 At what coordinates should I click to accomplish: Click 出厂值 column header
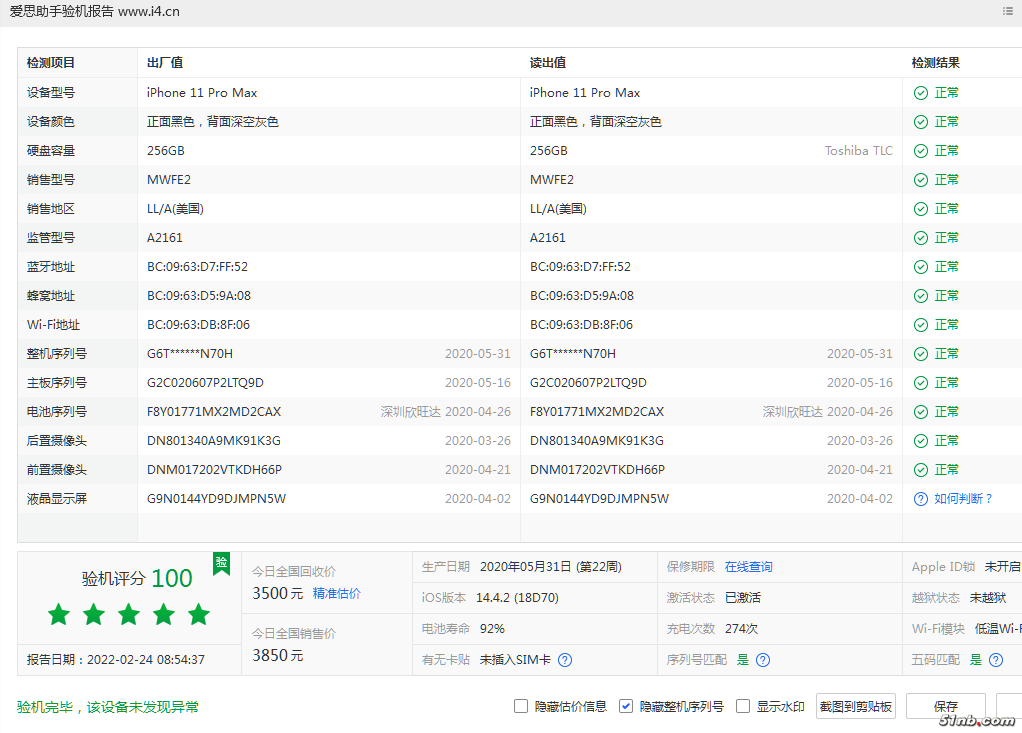coord(165,63)
